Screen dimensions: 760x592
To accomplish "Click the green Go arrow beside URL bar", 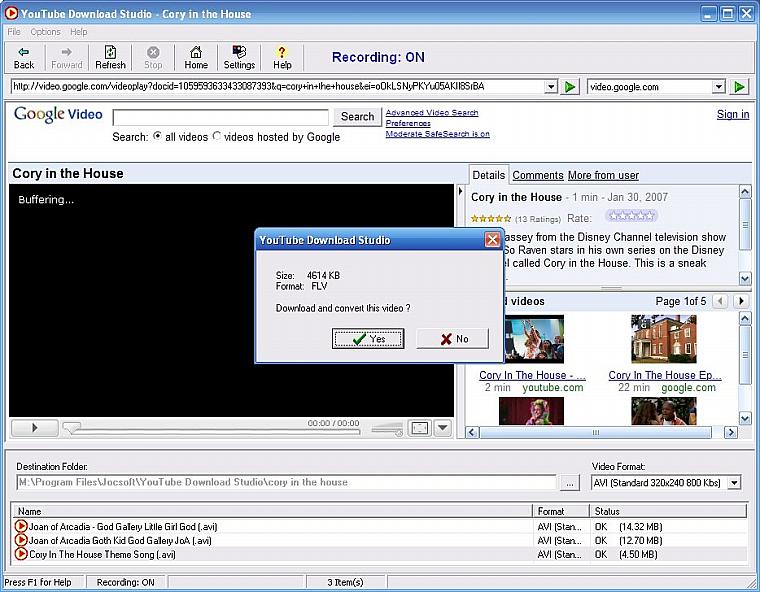I will (570, 87).
